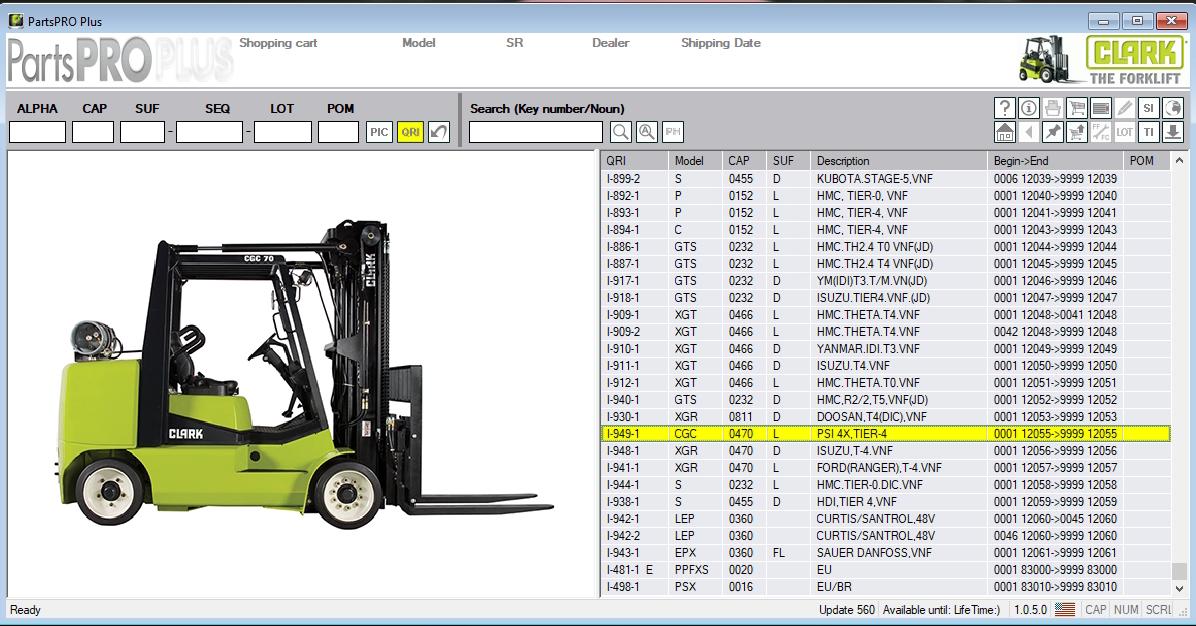Image resolution: width=1196 pixels, height=626 pixels.
Task: Select row I-498-1 PSX EU/BR
Action: tap(886, 587)
